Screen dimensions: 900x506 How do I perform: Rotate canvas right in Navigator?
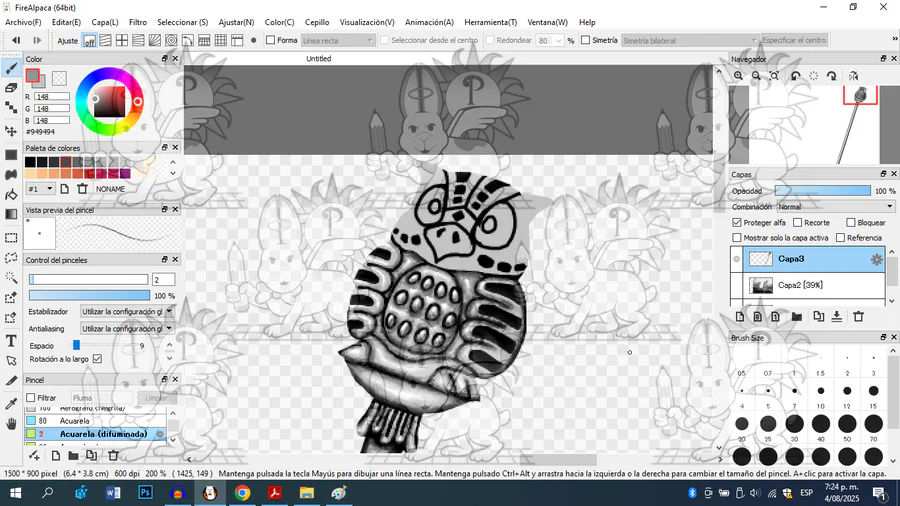tap(832, 76)
